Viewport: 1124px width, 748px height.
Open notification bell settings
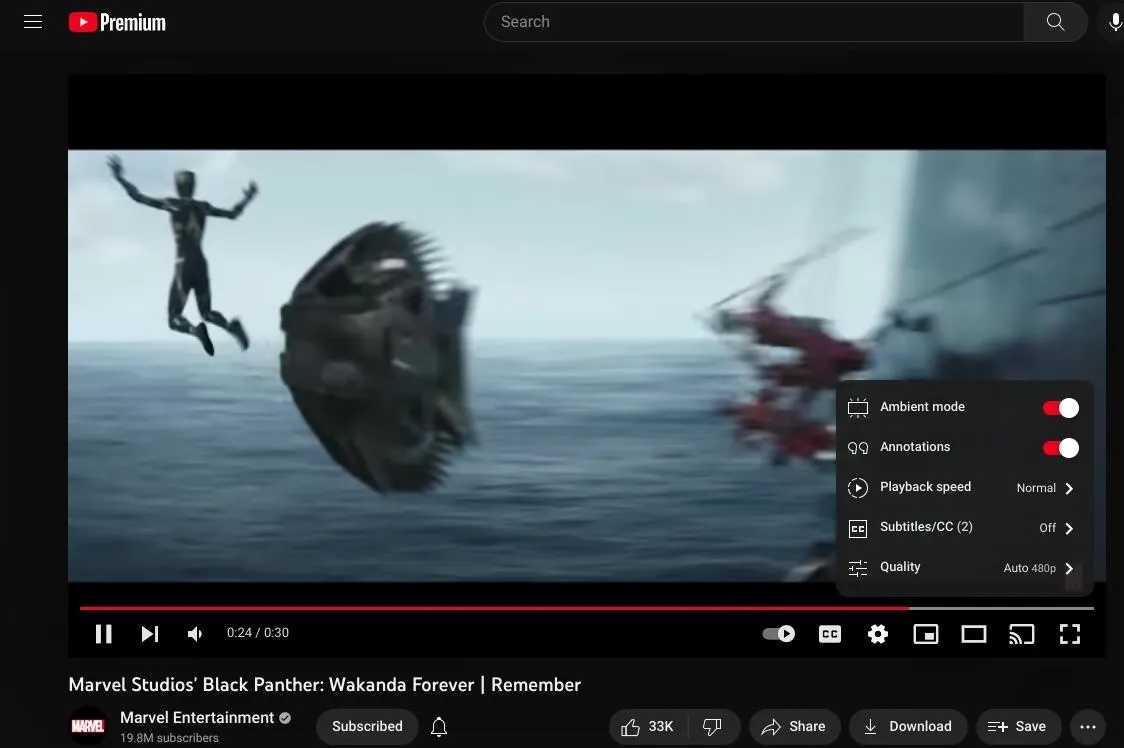click(x=439, y=727)
